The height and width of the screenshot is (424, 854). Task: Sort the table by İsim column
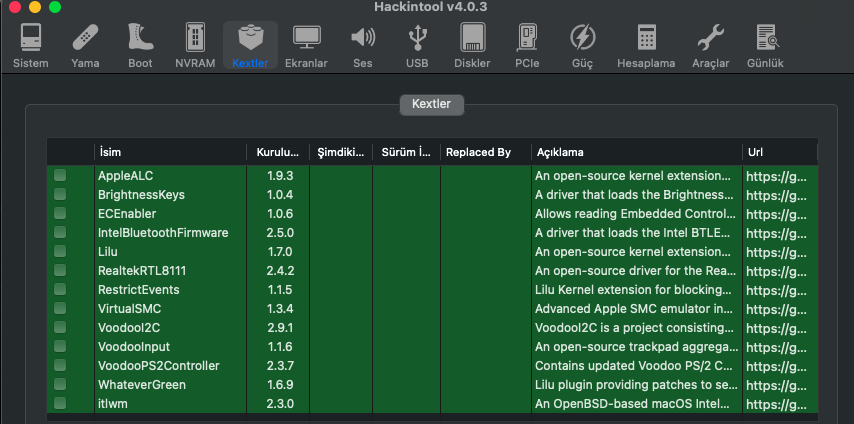pyautogui.click(x=170, y=152)
